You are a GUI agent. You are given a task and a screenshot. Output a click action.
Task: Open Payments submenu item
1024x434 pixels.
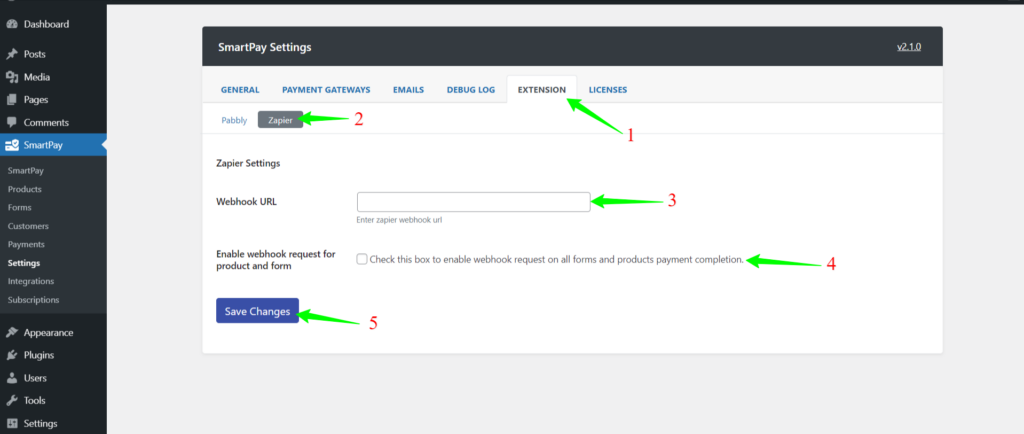pyautogui.click(x=26, y=244)
